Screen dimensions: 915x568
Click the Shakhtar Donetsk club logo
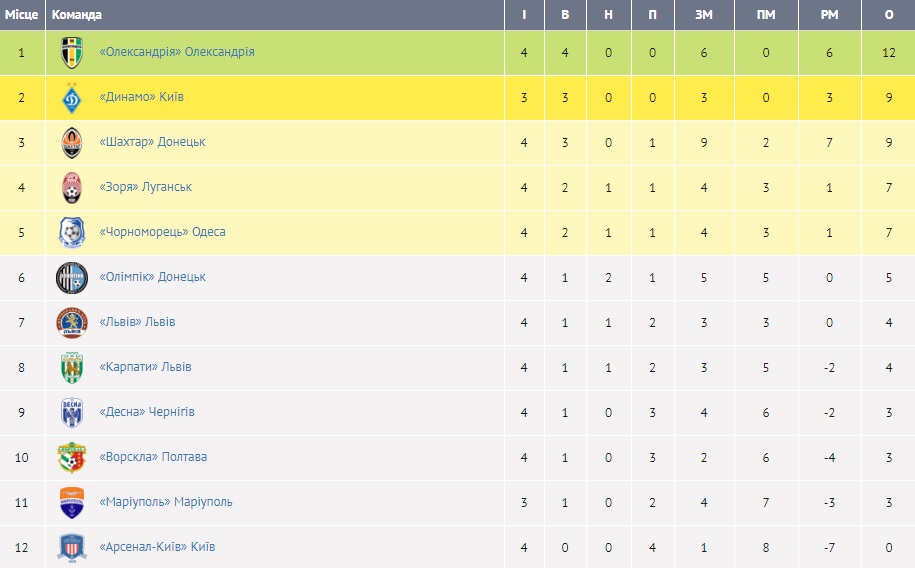tap(72, 142)
